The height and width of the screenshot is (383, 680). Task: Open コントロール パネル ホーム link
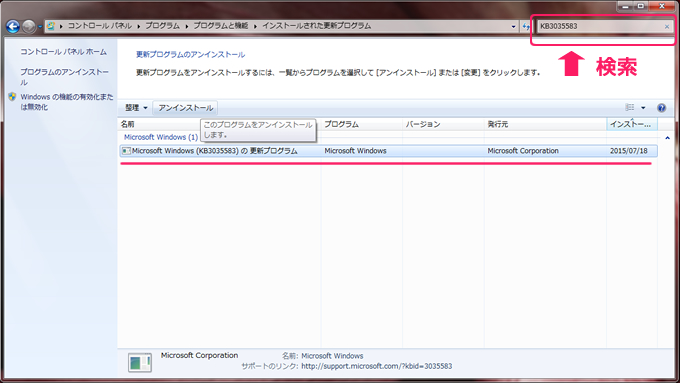64,52
